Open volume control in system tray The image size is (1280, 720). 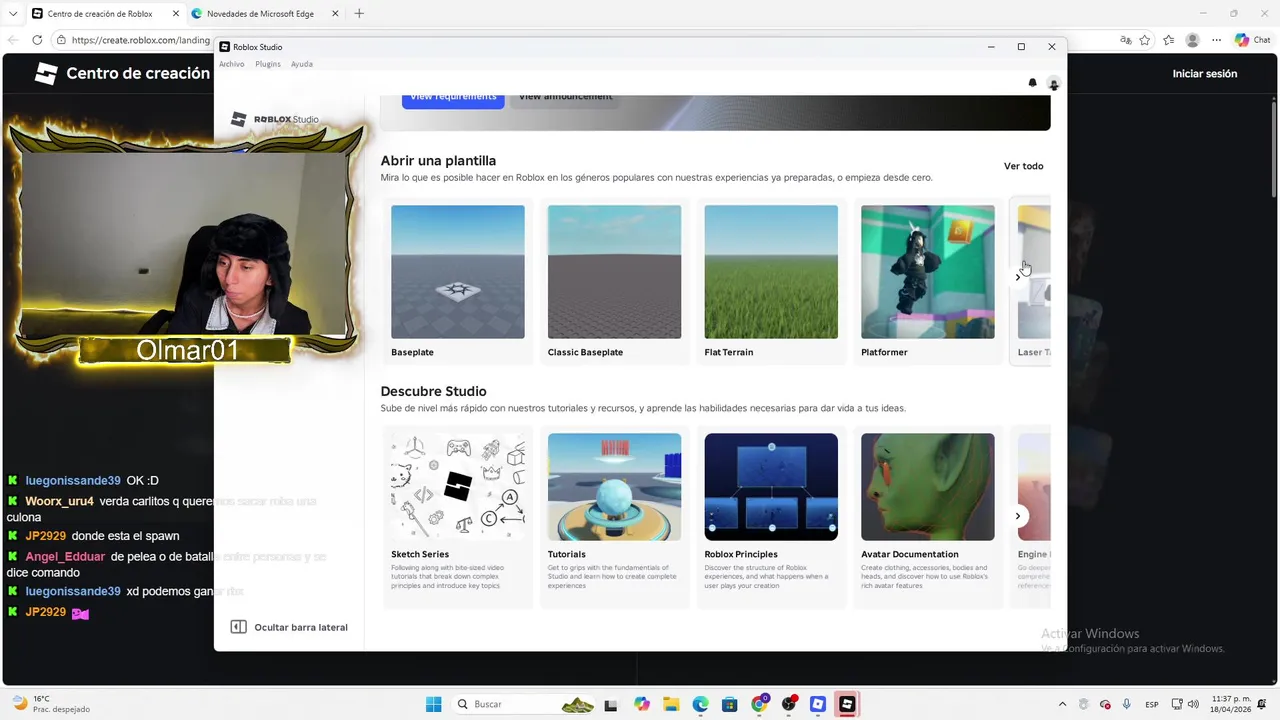tap(1193, 704)
